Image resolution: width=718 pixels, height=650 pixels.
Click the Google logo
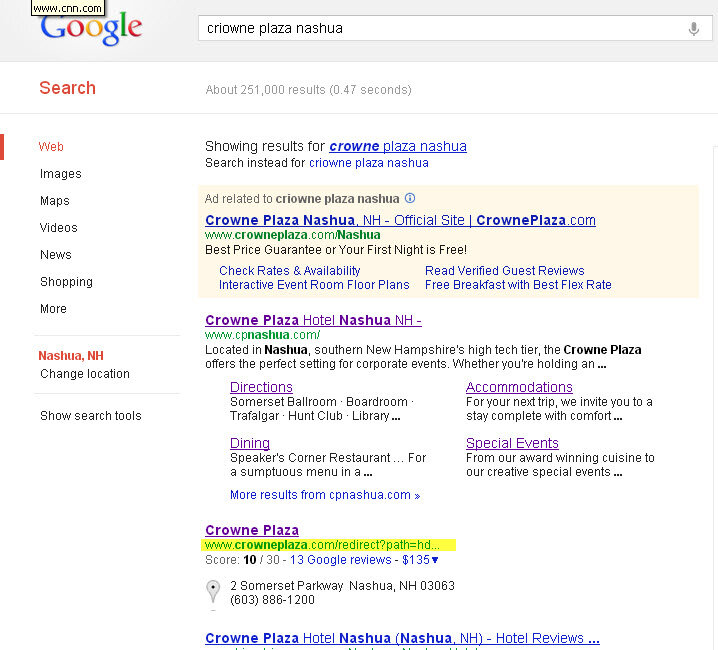click(x=91, y=28)
